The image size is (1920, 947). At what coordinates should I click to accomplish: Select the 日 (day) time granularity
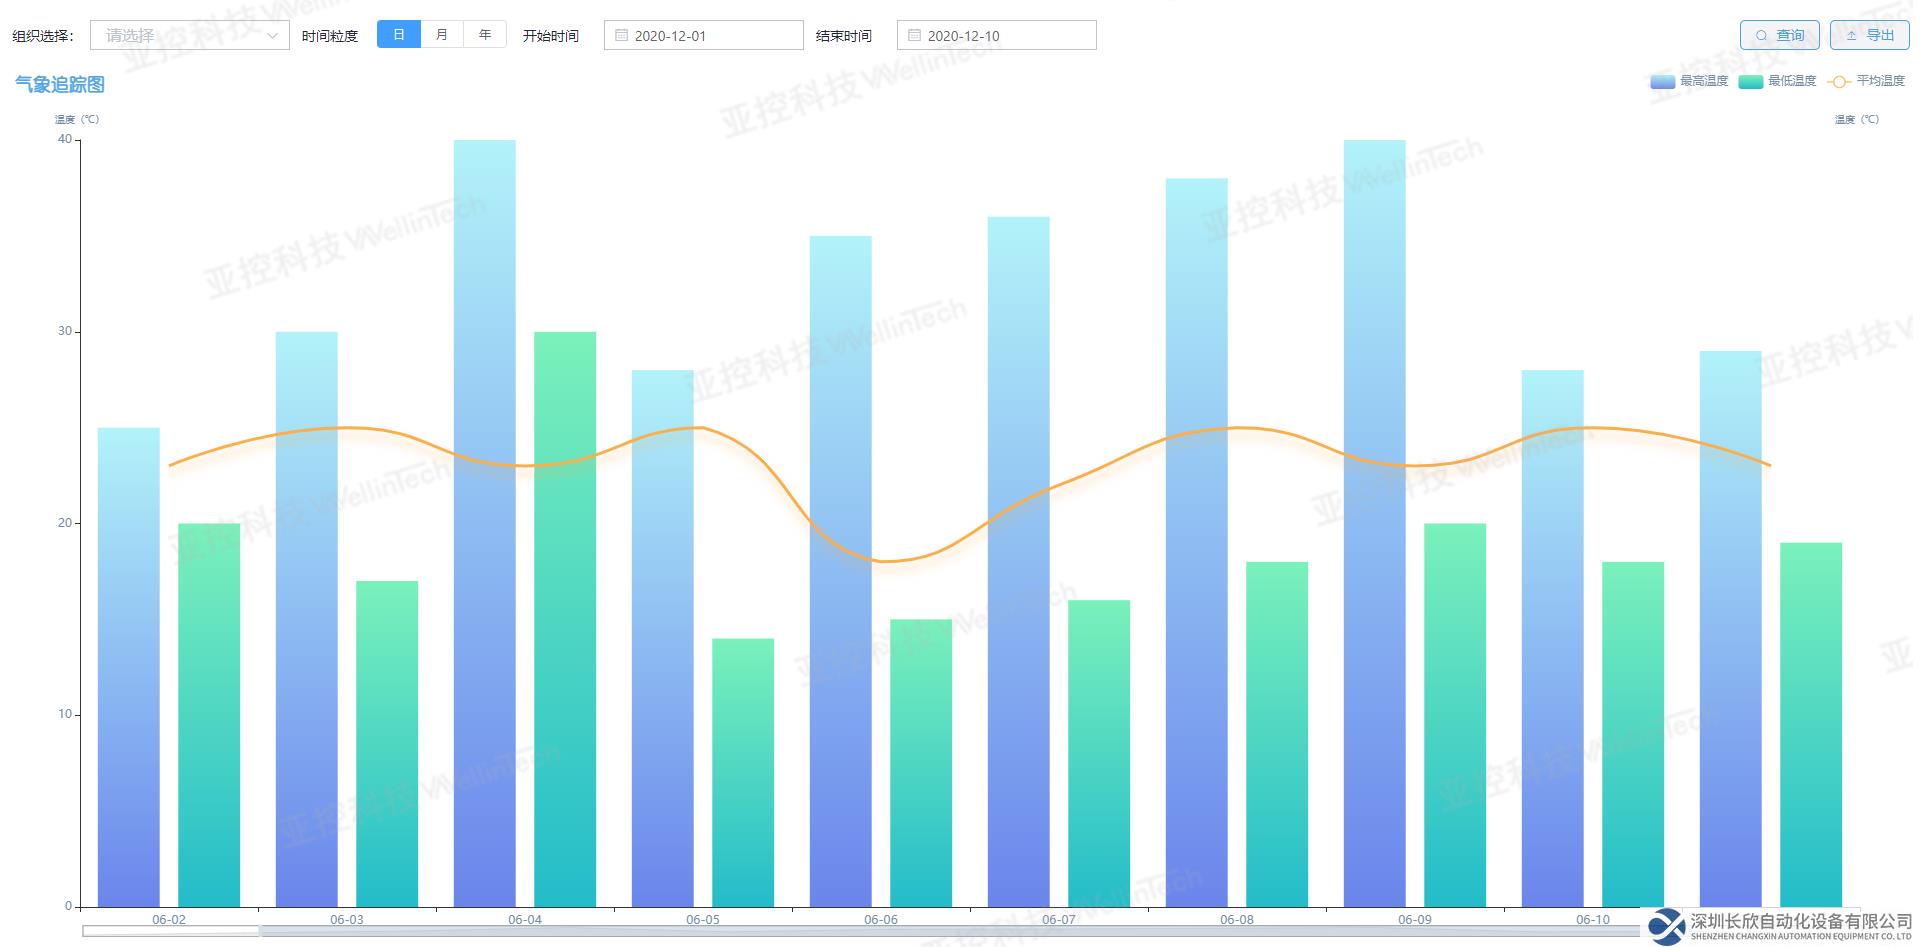(399, 35)
